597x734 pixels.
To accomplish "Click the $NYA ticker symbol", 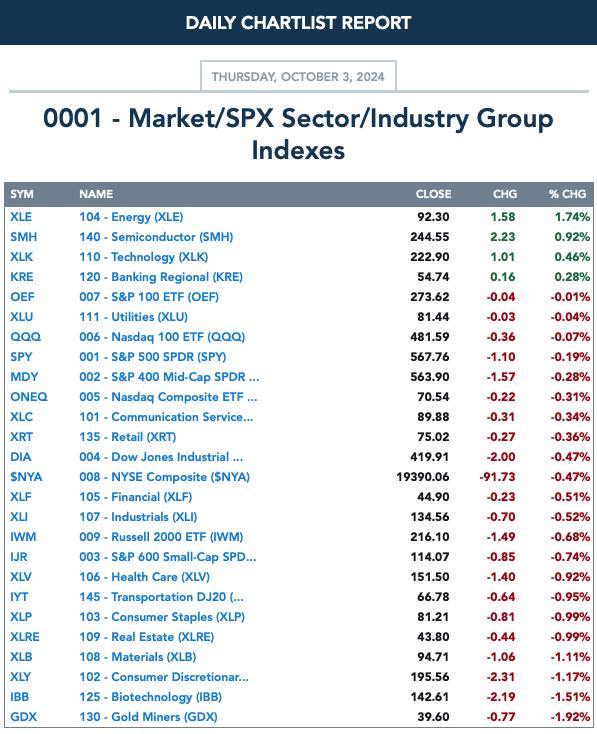I will coord(26,477).
